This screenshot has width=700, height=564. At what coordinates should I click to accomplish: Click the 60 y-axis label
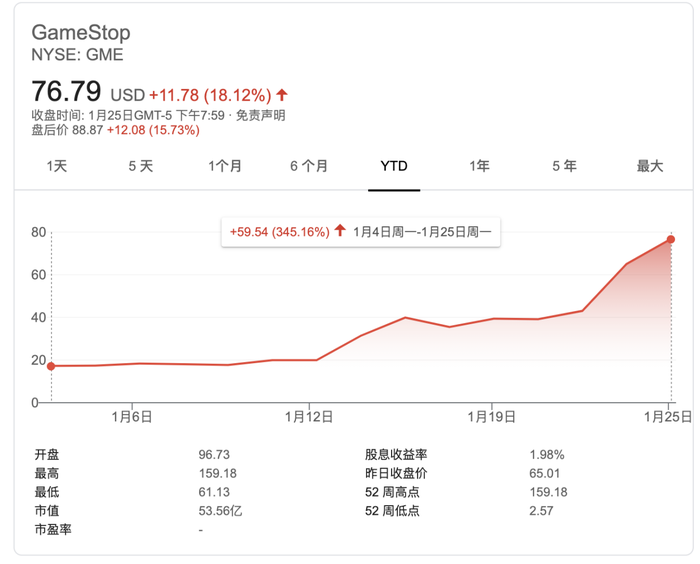(38, 275)
